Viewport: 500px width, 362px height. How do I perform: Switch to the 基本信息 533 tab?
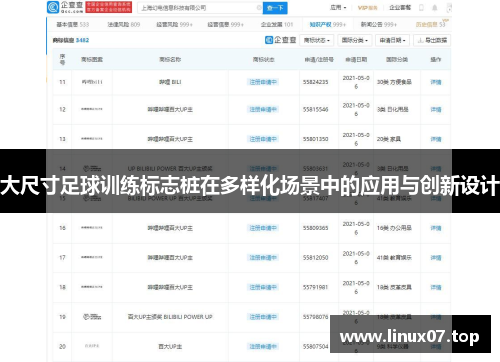tap(73, 24)
